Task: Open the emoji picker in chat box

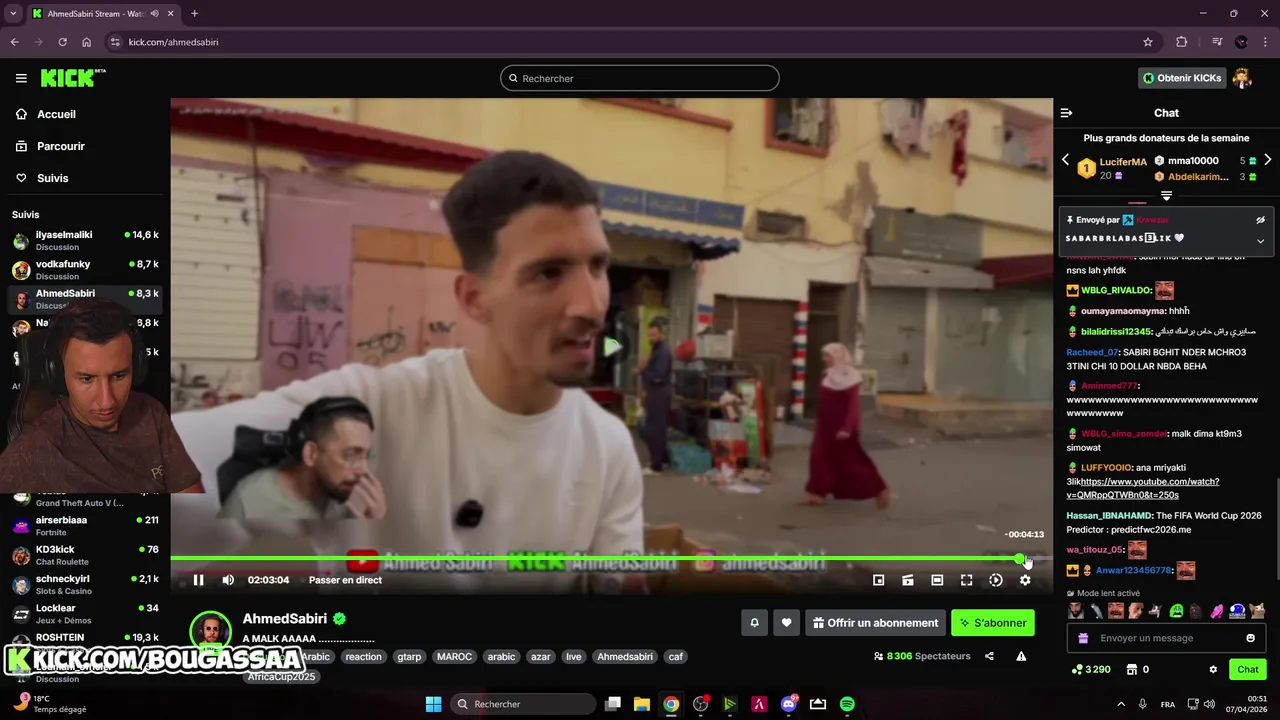Action: pyautogui.click(x=1250, y=638)
